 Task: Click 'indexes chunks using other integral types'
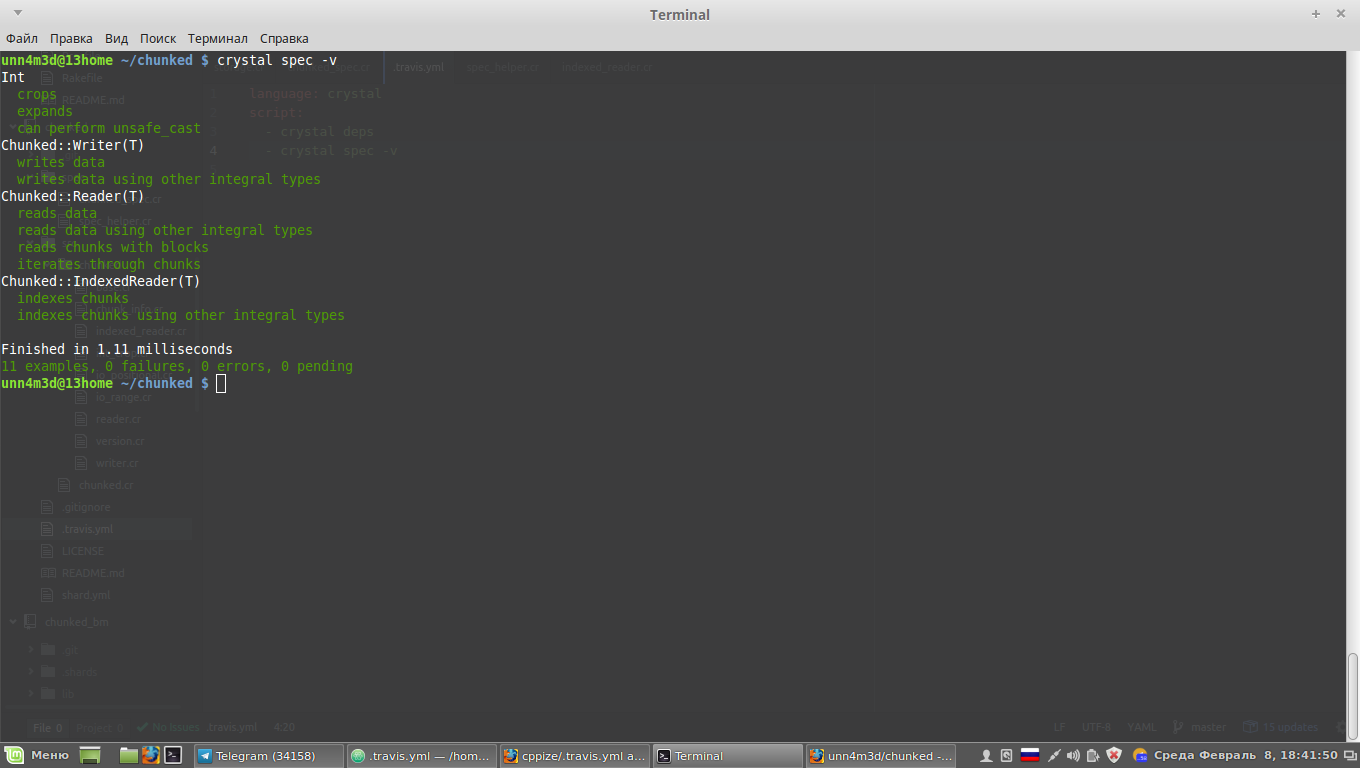(x=181, y=315)
